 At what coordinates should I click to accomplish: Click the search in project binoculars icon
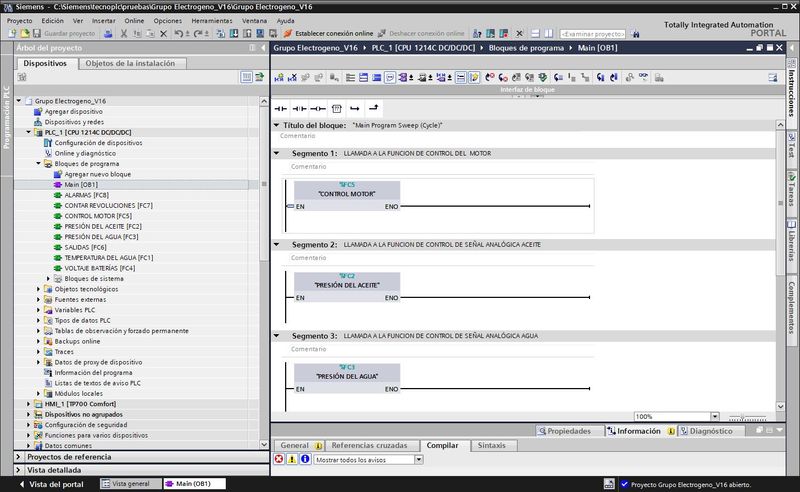635,34
